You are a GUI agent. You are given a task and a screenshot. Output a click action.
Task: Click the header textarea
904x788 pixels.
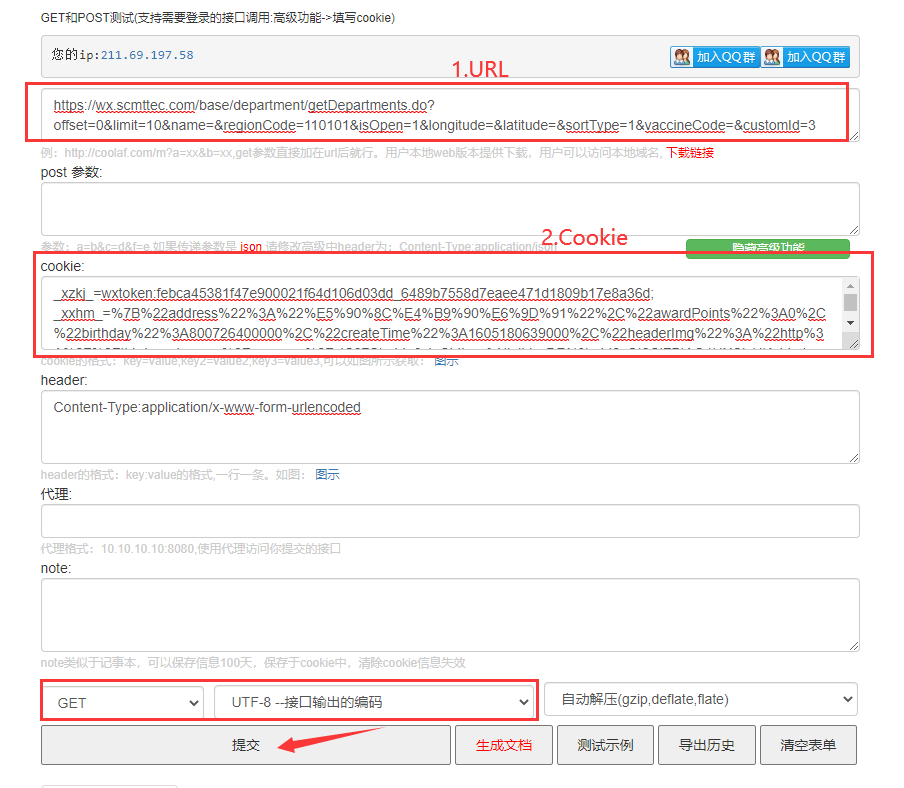[450, 427]
